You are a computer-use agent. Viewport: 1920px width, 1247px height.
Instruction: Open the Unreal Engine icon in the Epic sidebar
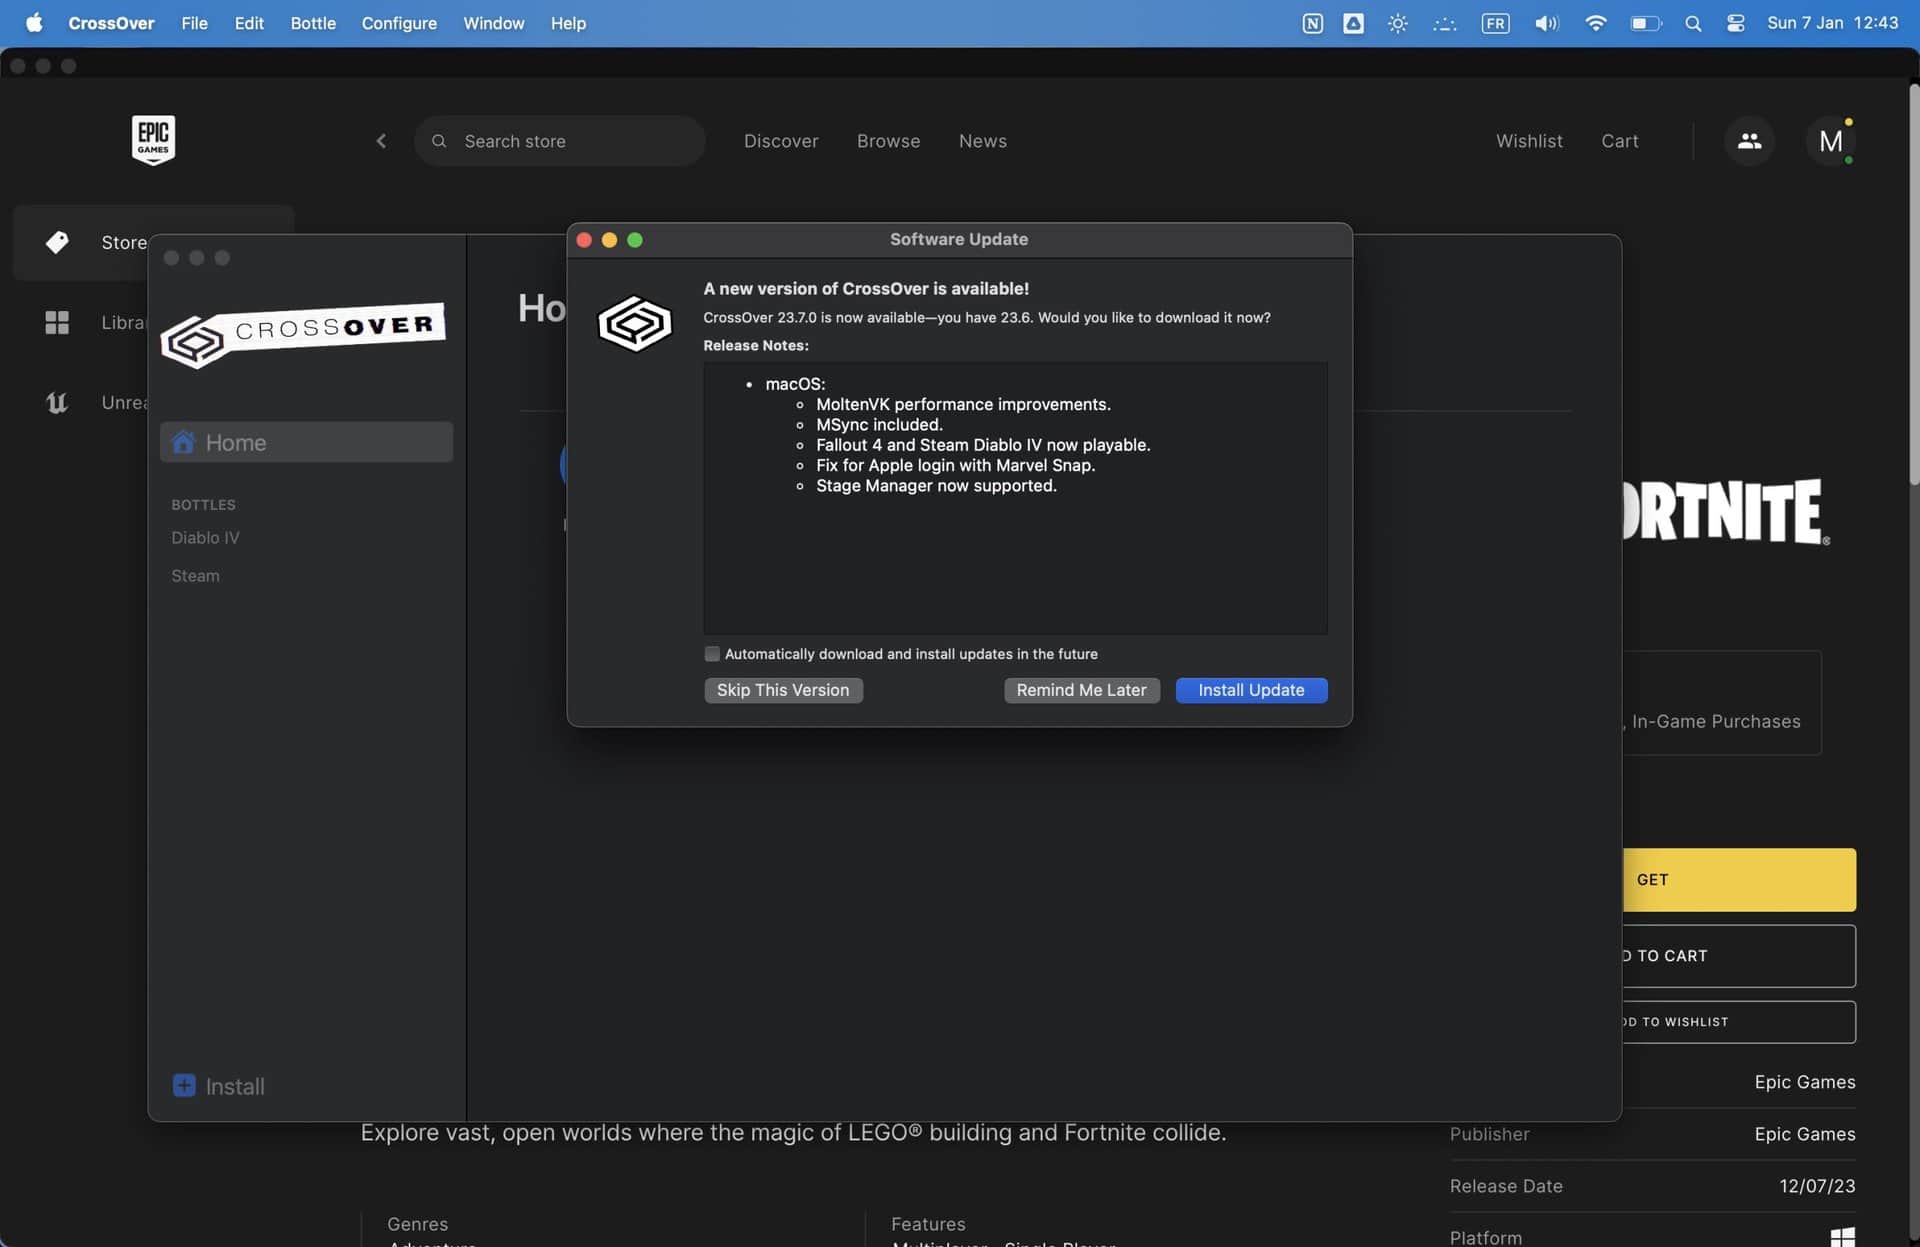pyautogui.click(x=57, y=402)
